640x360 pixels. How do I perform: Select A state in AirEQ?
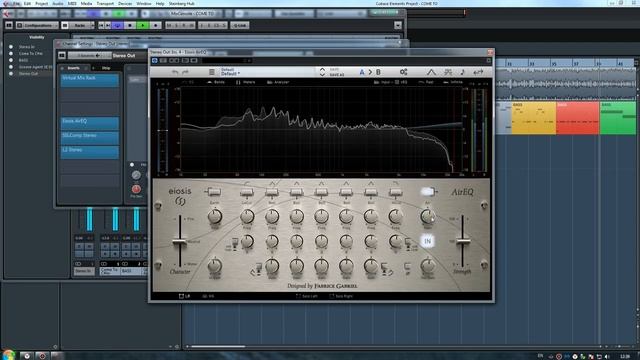[362, 72]
